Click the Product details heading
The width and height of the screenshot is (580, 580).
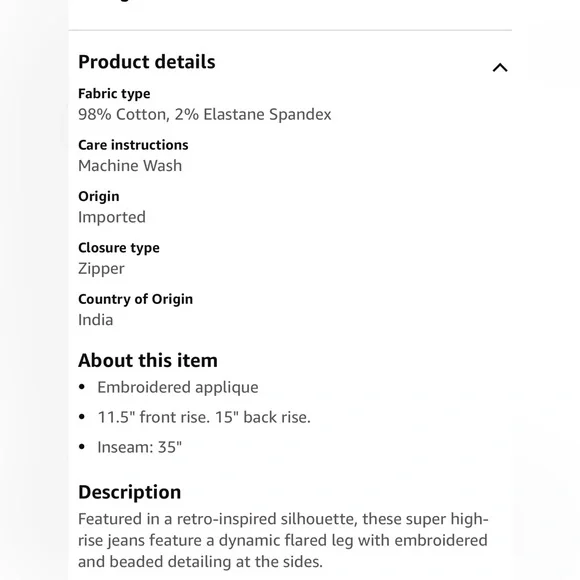coord(147,62)
